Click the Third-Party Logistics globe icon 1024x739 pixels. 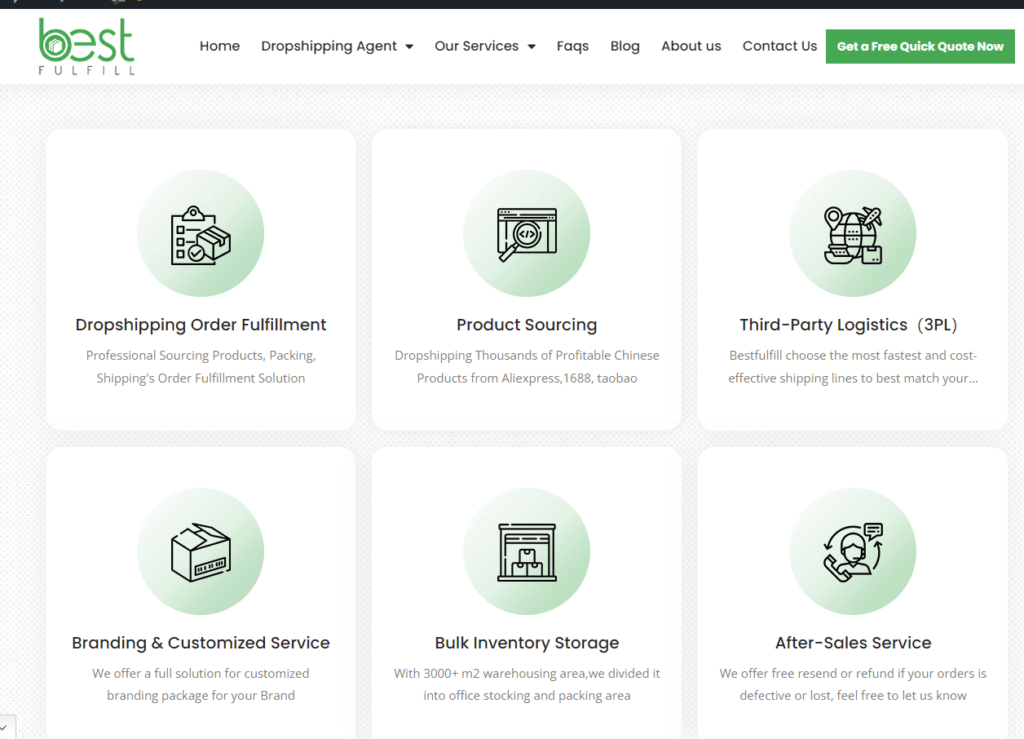click(x=853, y=235)
